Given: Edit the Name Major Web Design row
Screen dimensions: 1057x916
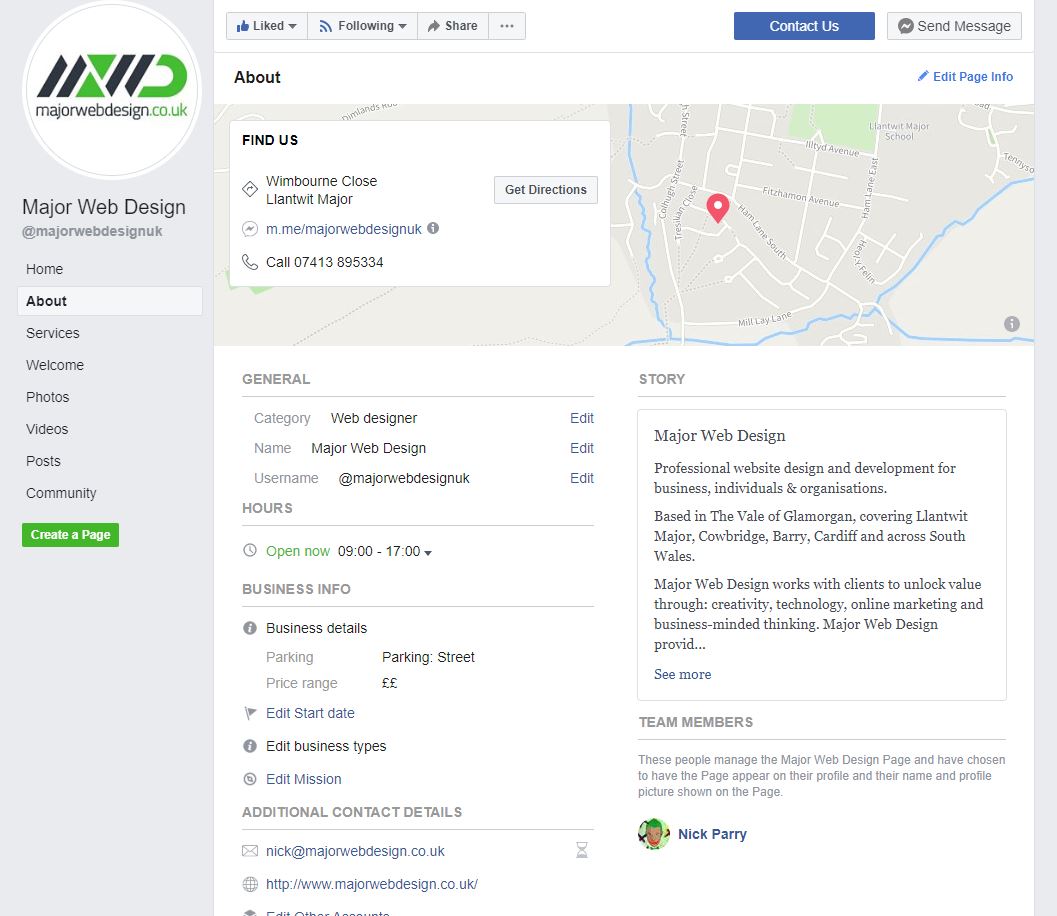Looking at the screenshot, I should click(581, 448).
